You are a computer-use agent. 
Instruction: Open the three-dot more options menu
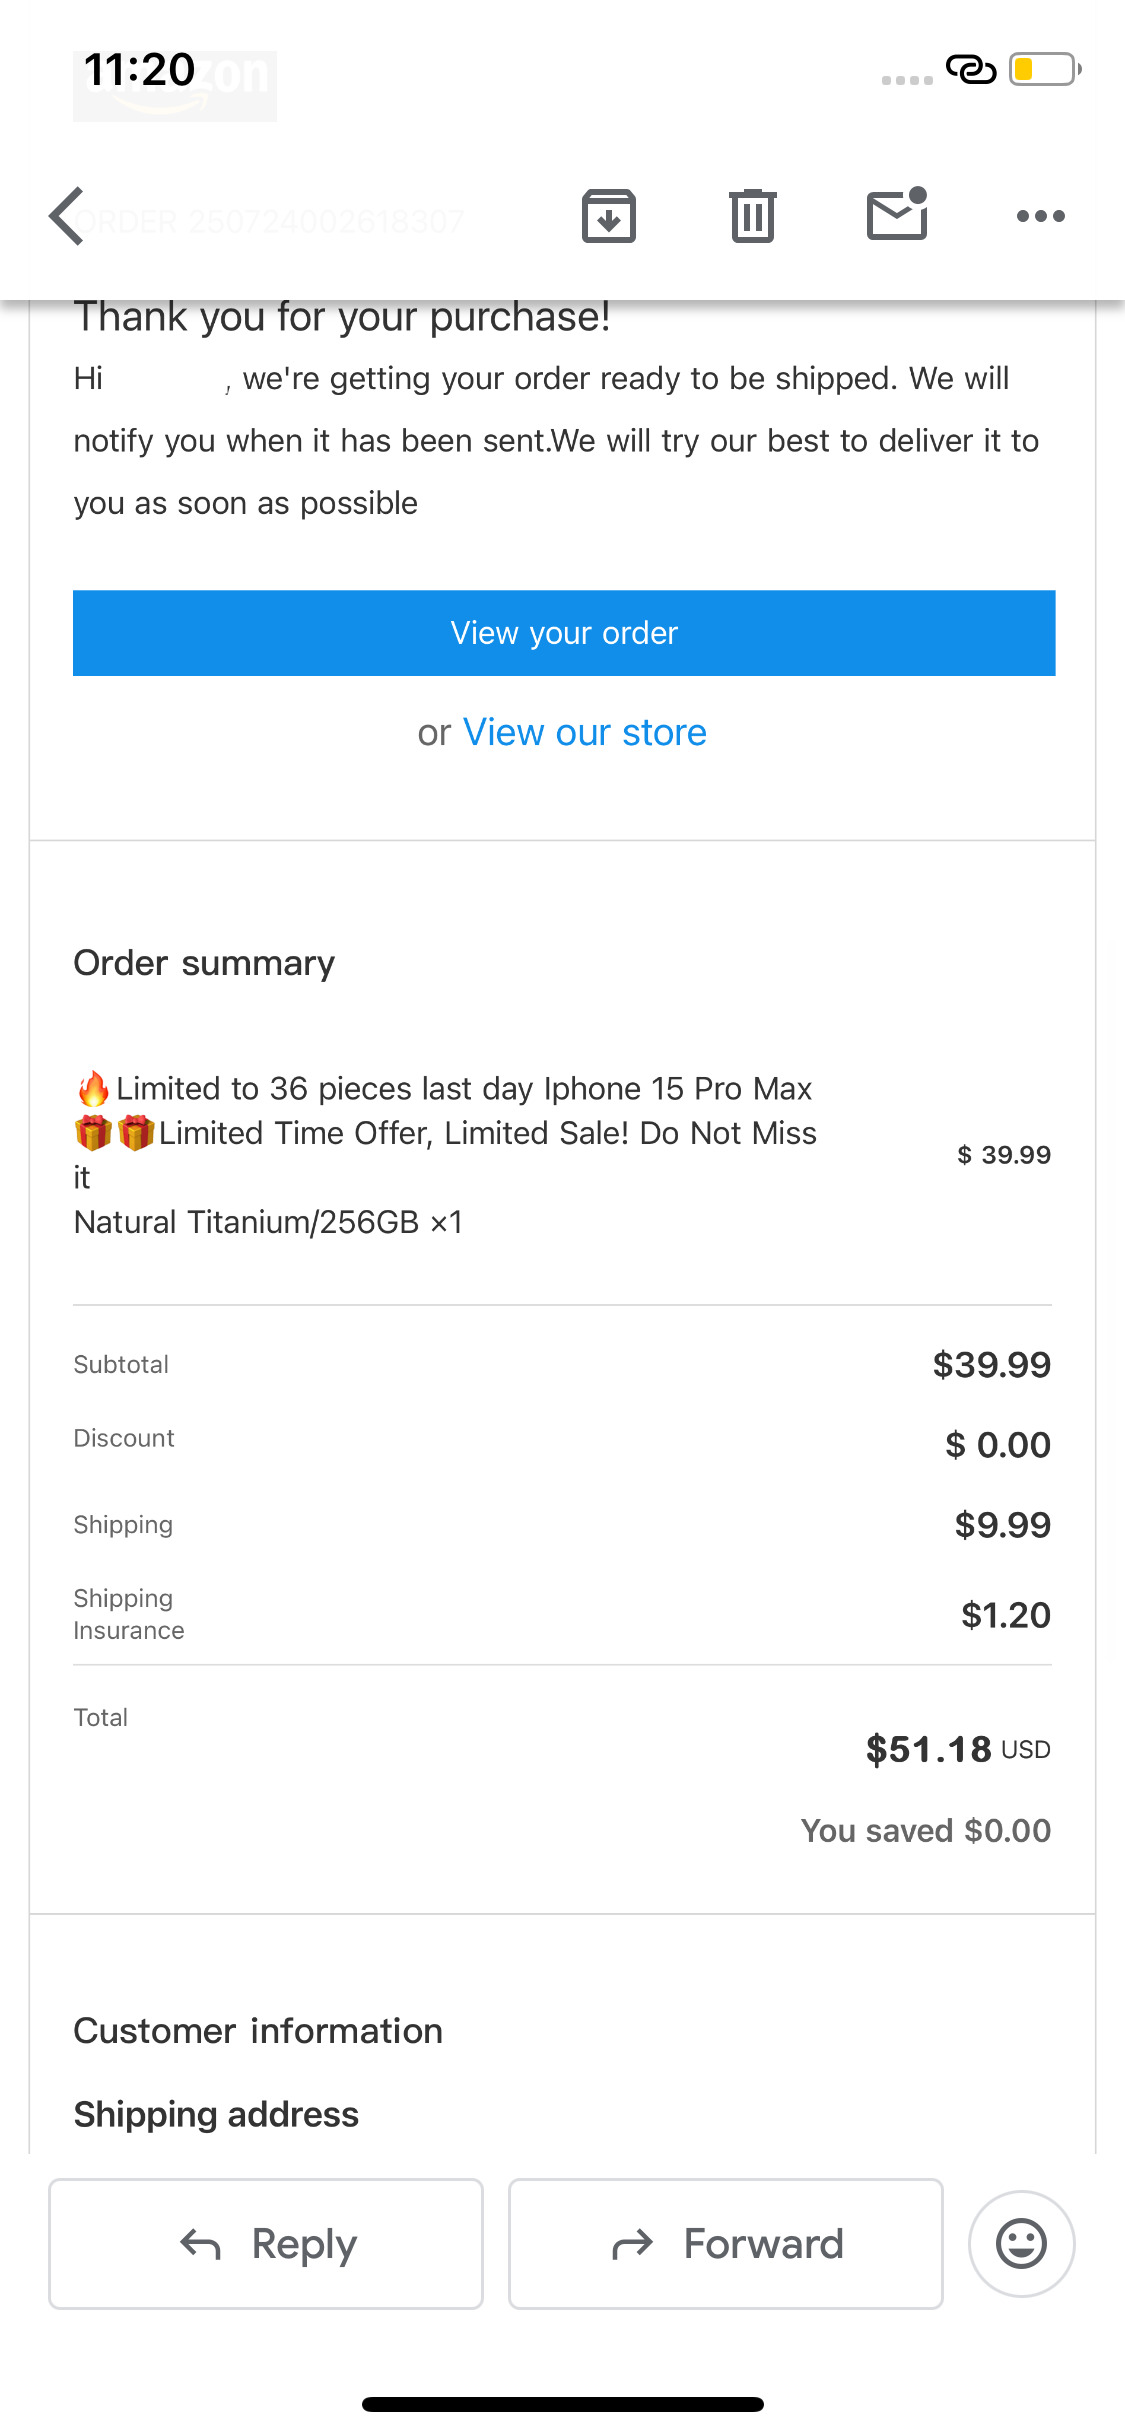click(1040, 216)
